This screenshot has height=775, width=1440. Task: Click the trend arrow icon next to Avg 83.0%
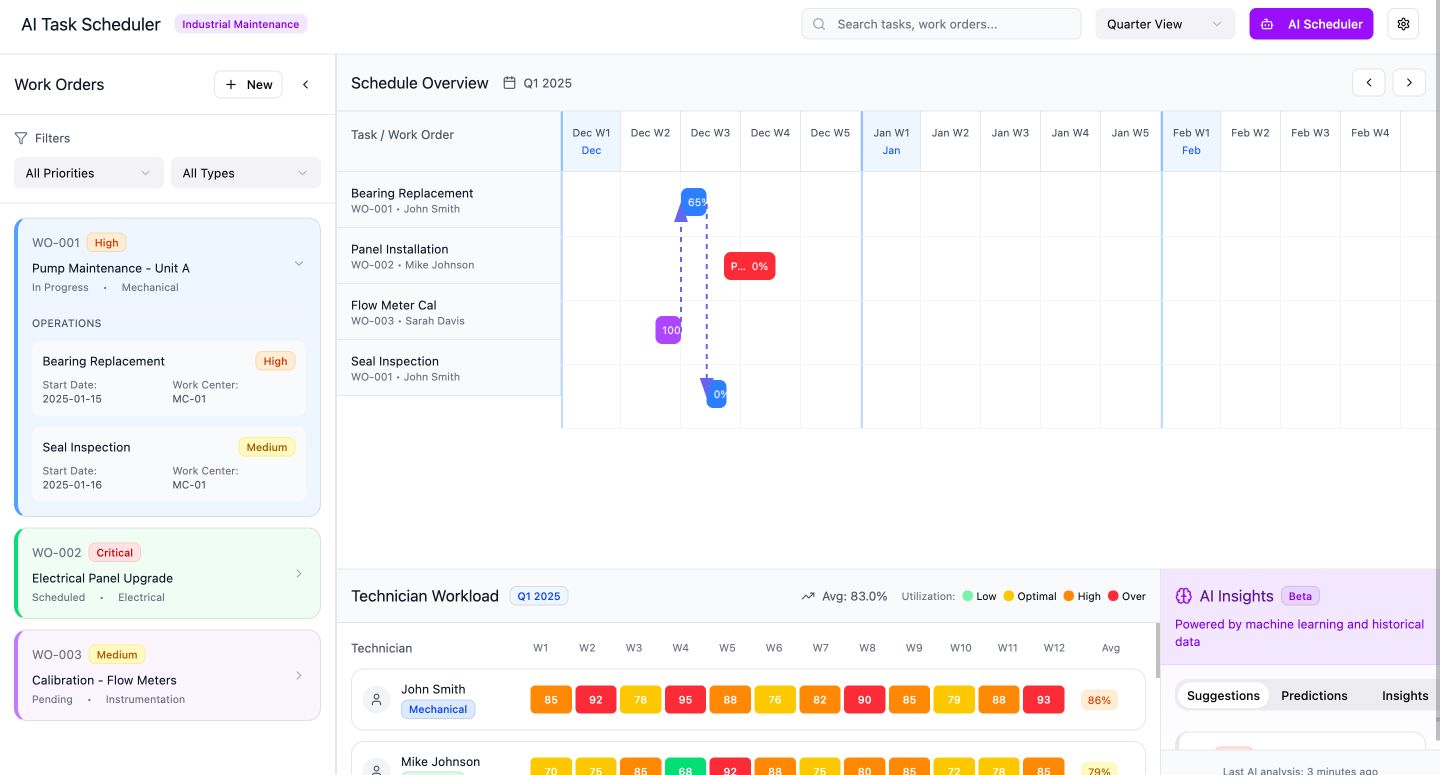point(808,595)
